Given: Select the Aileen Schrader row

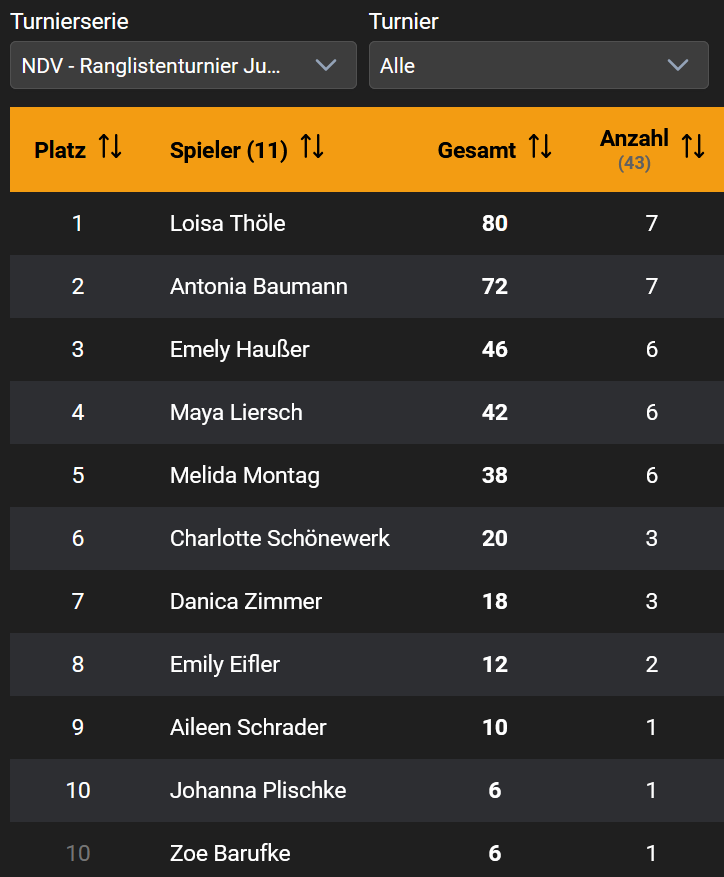Looking at the screenshot, I should (x=248, y=727).
